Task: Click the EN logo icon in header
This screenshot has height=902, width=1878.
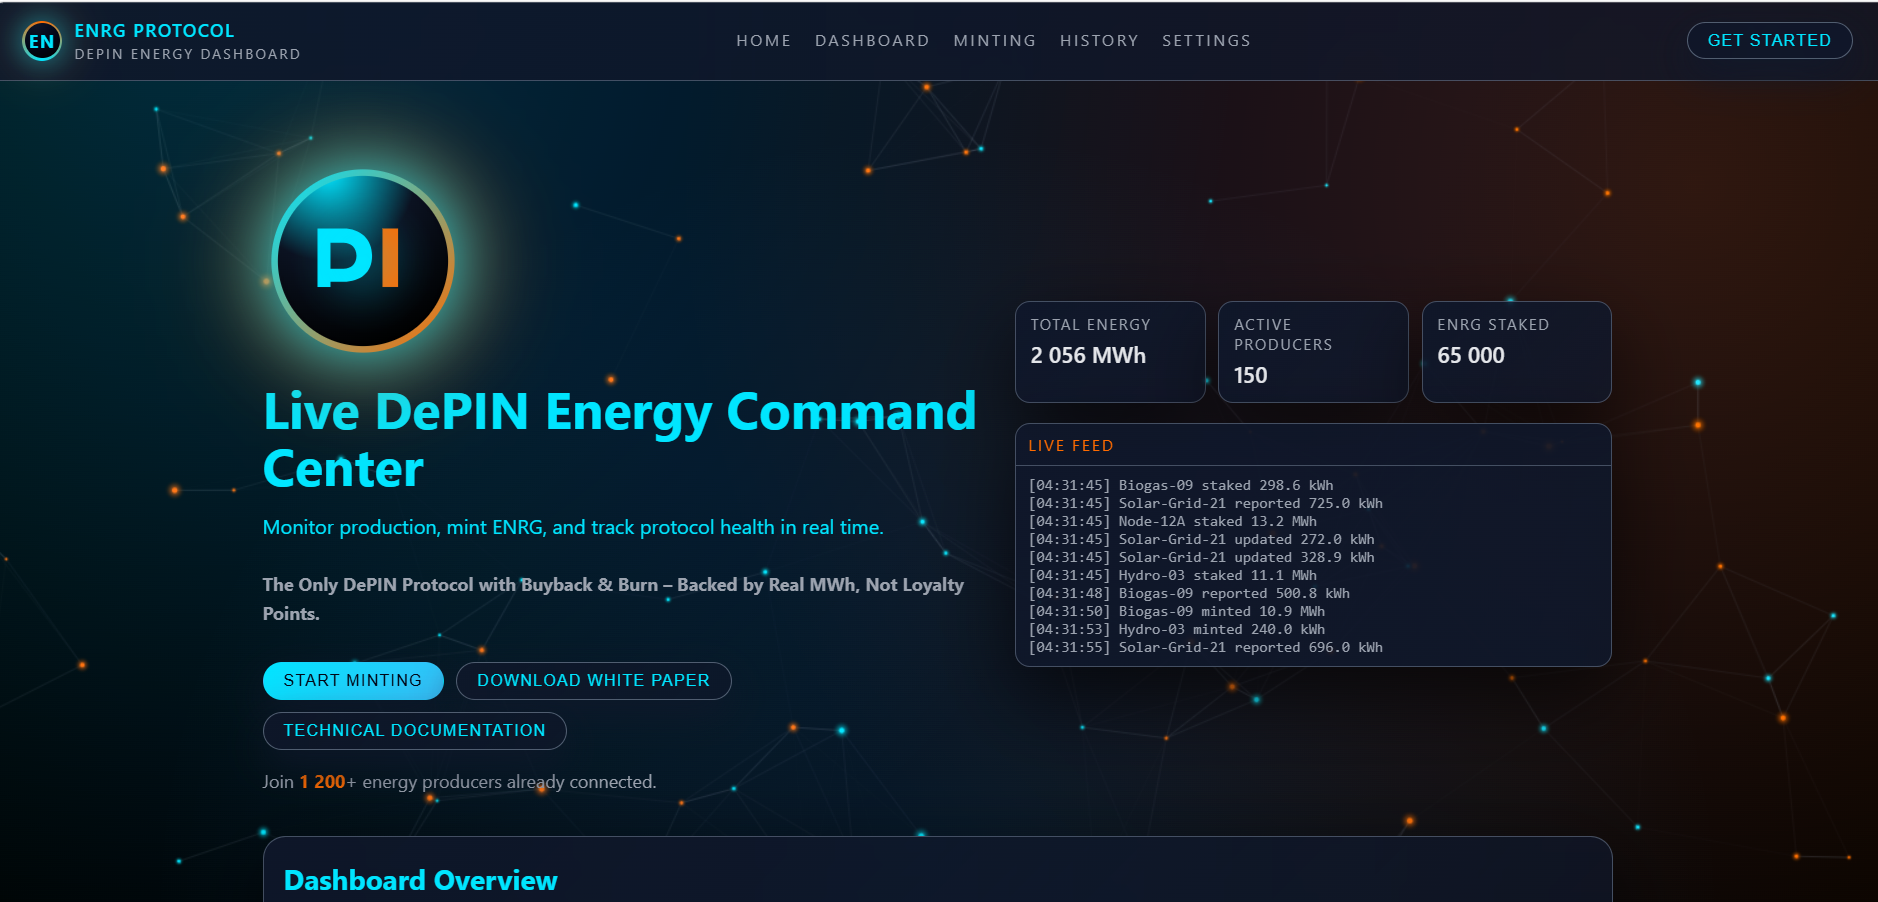Action: coord(42,41)
